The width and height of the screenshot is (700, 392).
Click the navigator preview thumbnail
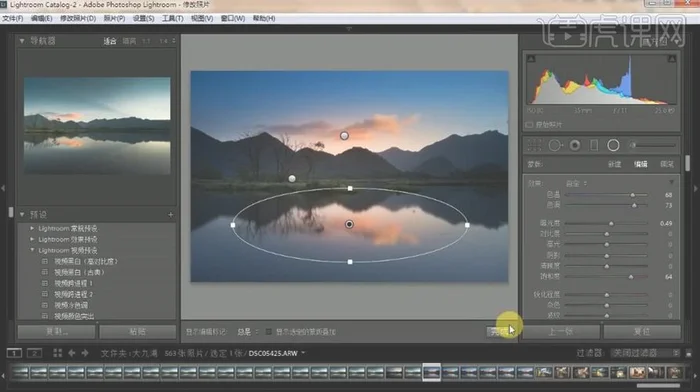(x=97, y=125)
